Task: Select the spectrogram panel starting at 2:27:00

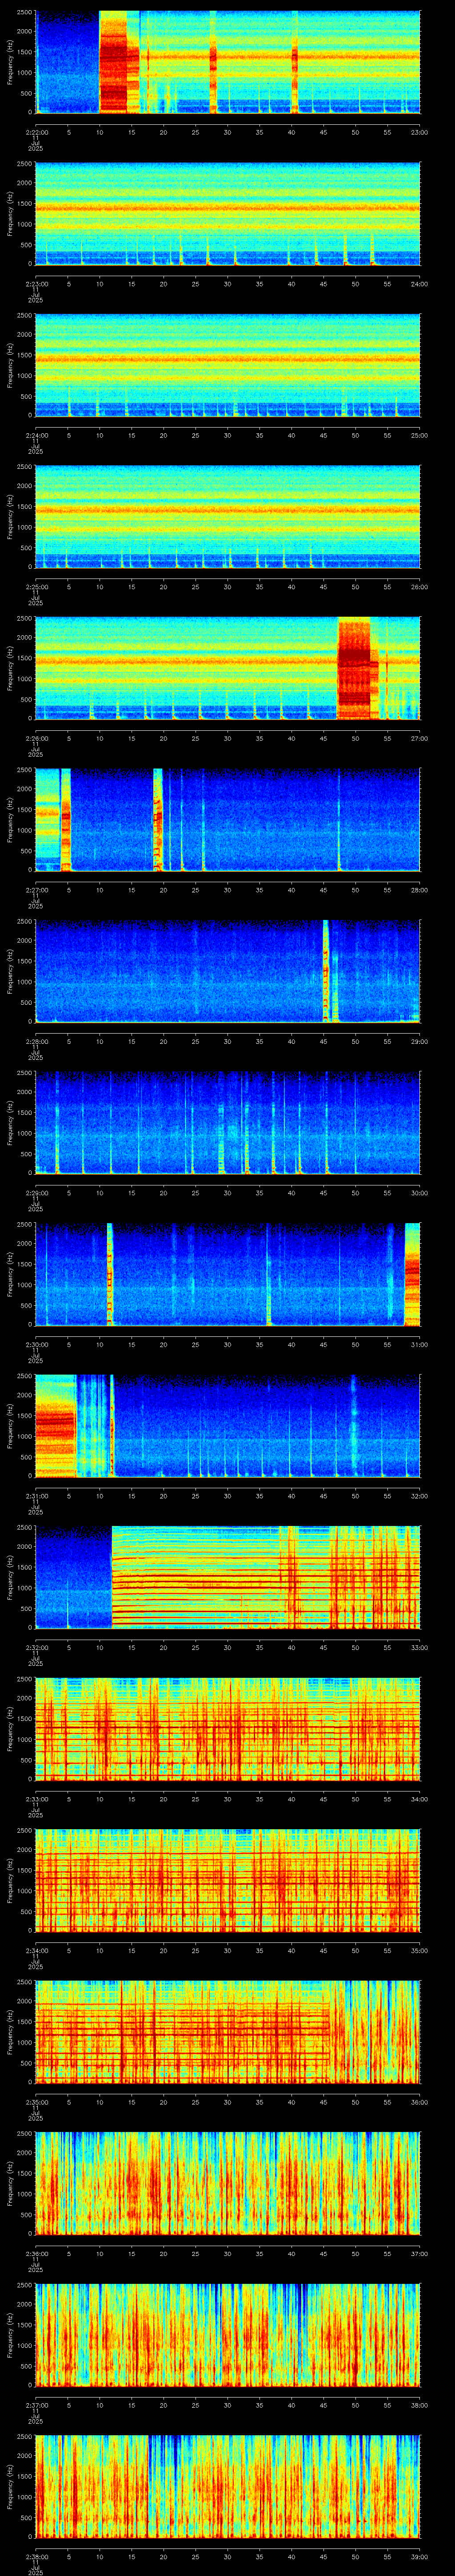Action: coord(228,819)
